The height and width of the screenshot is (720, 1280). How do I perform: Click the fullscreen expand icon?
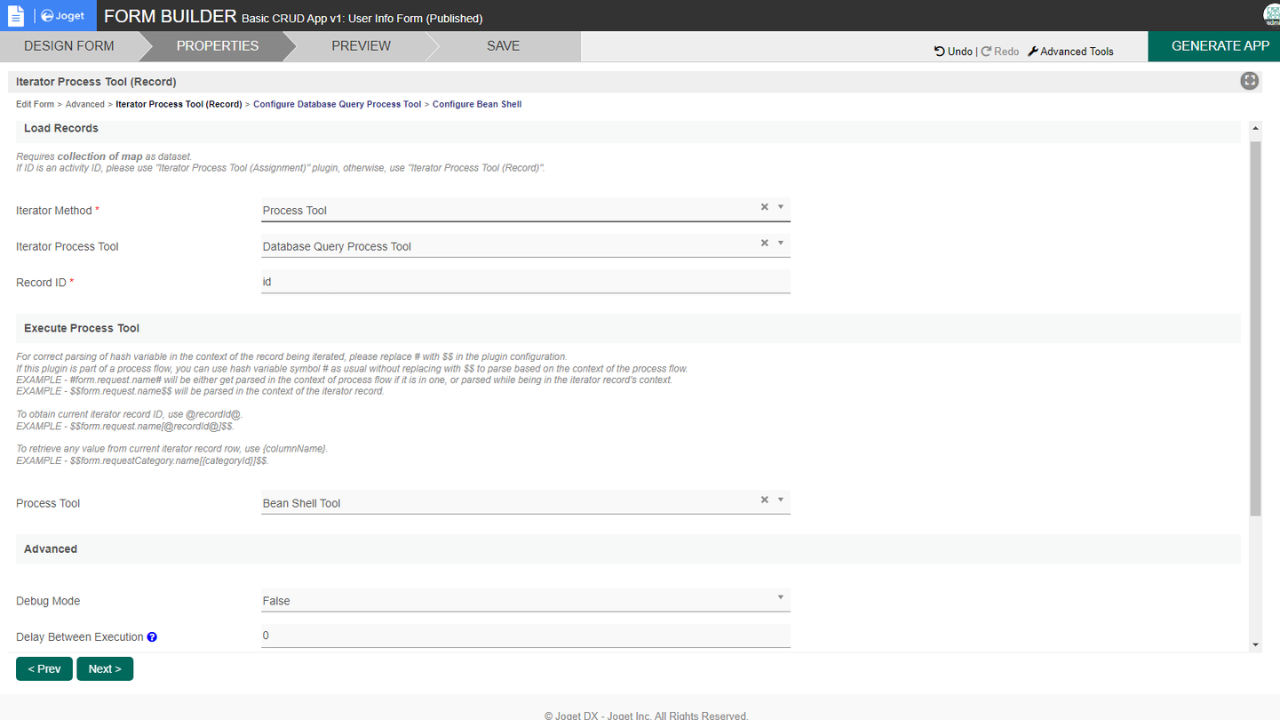point(1249,81)
